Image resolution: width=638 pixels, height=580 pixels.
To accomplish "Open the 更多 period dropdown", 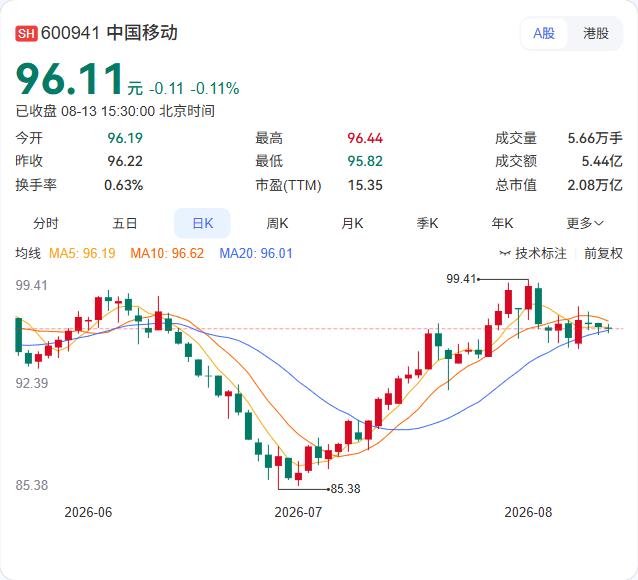I will pos(585,223).
